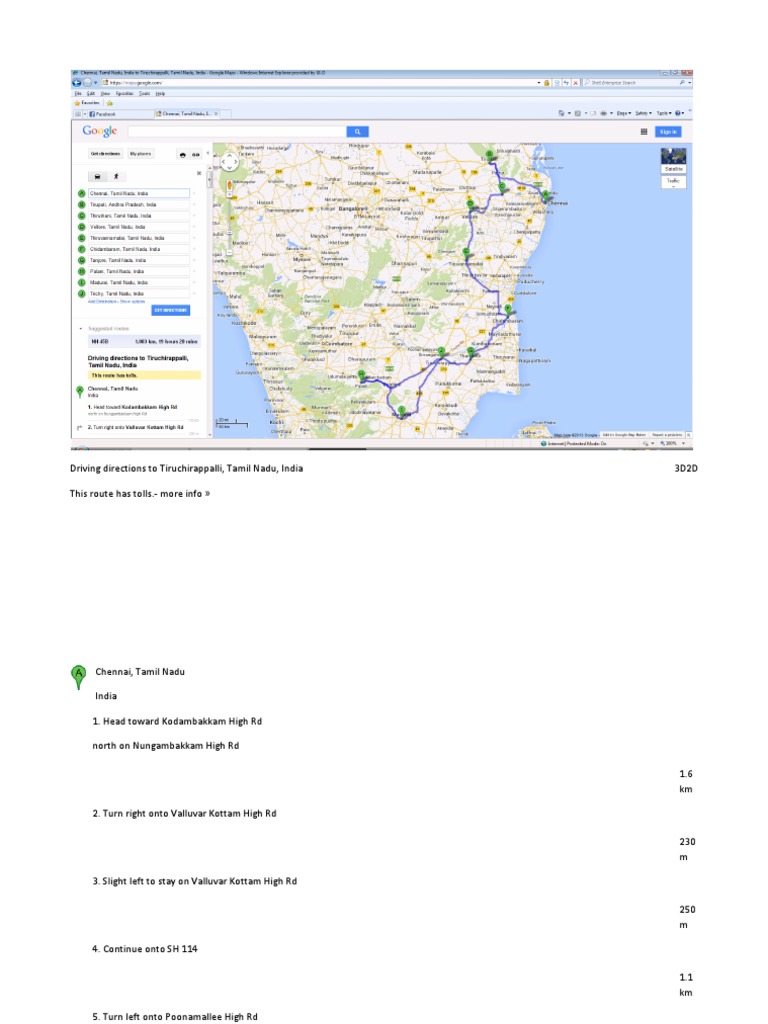Click the Vellore, Tamil Nadu destination field
The width and height of the screenshot is (768, 1024).
pos(138,227)
